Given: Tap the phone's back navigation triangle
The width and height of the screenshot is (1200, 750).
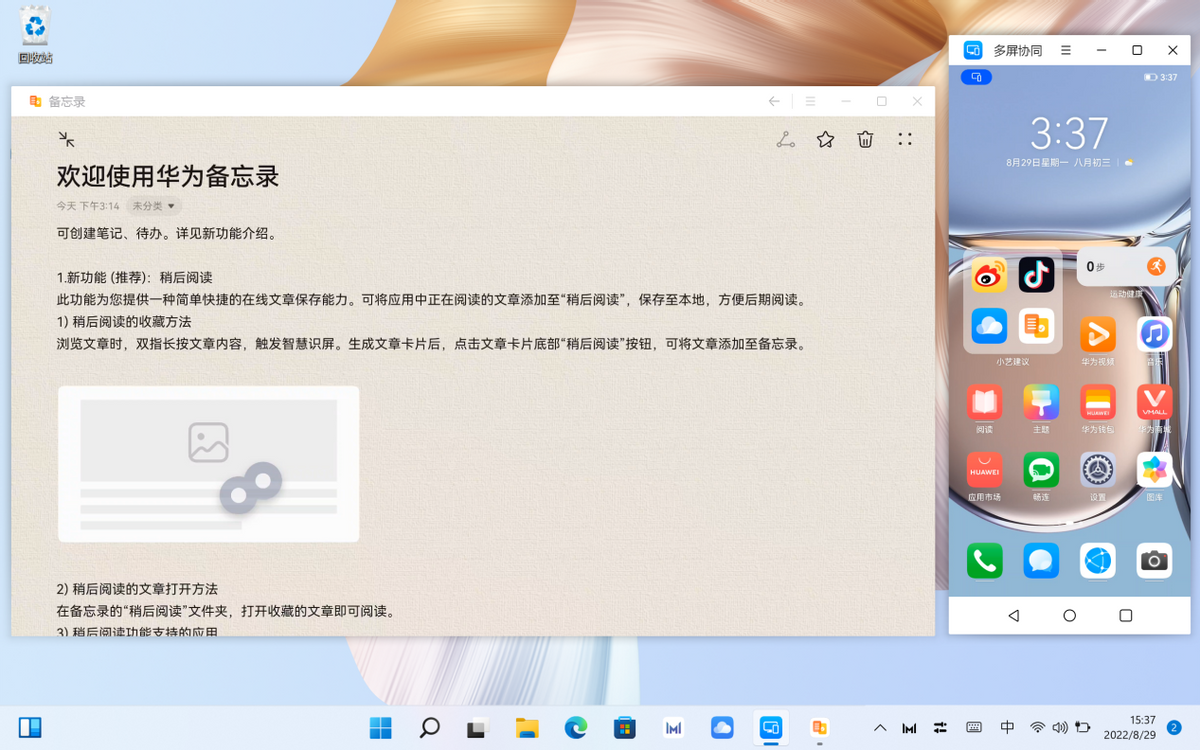Looking at the screenshot, I should [1013, 616].
